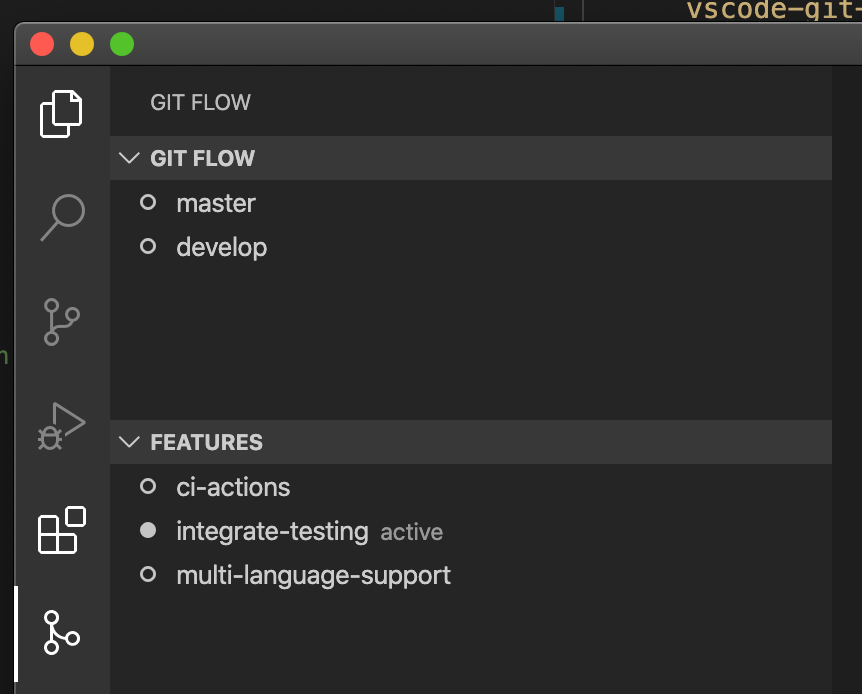Click the filled circle beside integrate-testing
Image resolution: width=862 pixels, height=694 pixels.
click(x=148, y=531)
